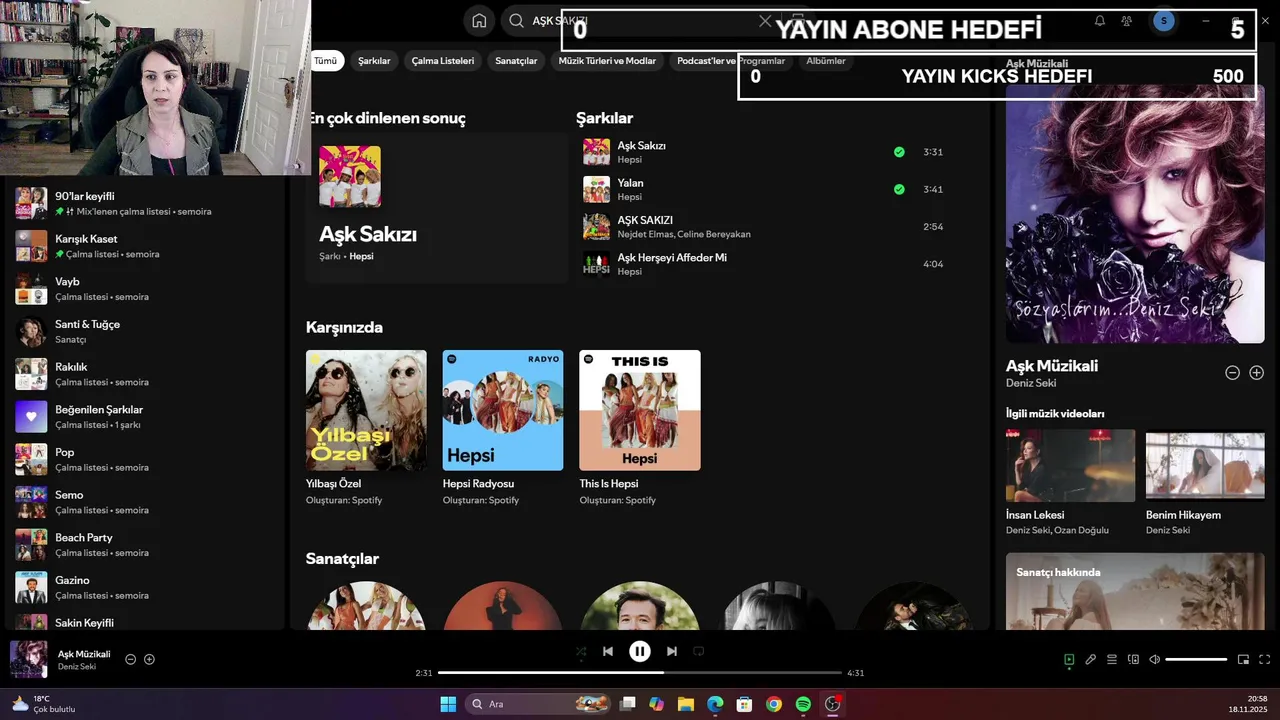Image resolution: width=1280 pixels, height=720 pixels.
Task: Seek on the song progress bar
Action: coord(640,673)
